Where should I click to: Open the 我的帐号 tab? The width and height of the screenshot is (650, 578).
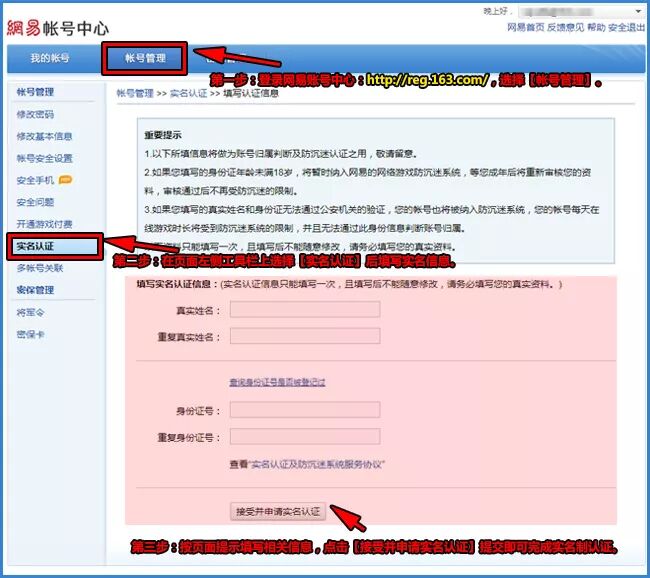point(50,58)
